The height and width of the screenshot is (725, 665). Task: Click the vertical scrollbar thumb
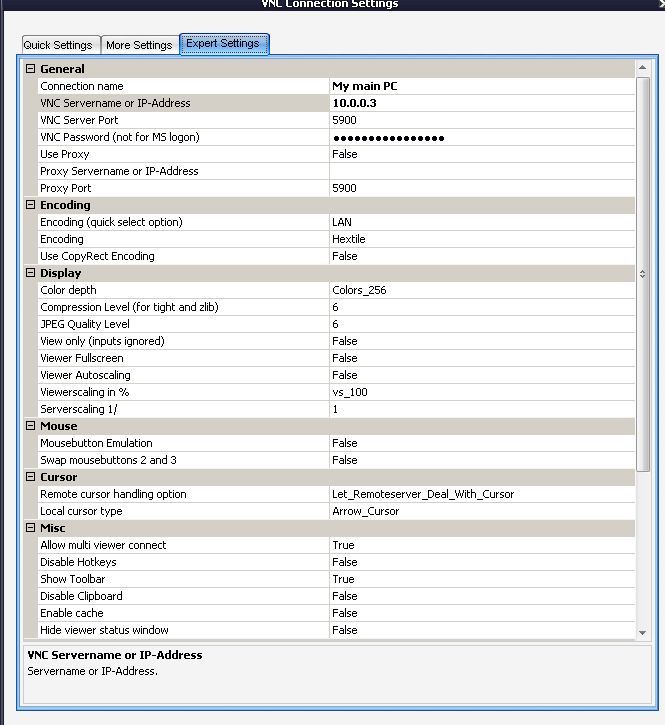click(642, 275)
